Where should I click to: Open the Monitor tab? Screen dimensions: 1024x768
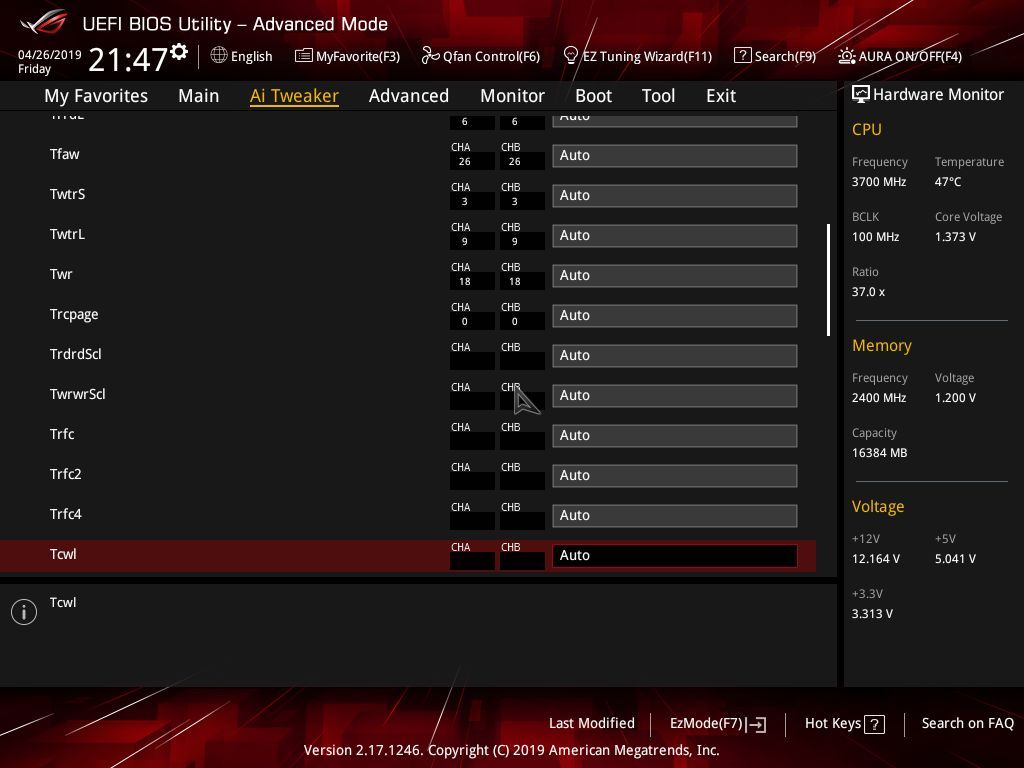coord(512,96)
